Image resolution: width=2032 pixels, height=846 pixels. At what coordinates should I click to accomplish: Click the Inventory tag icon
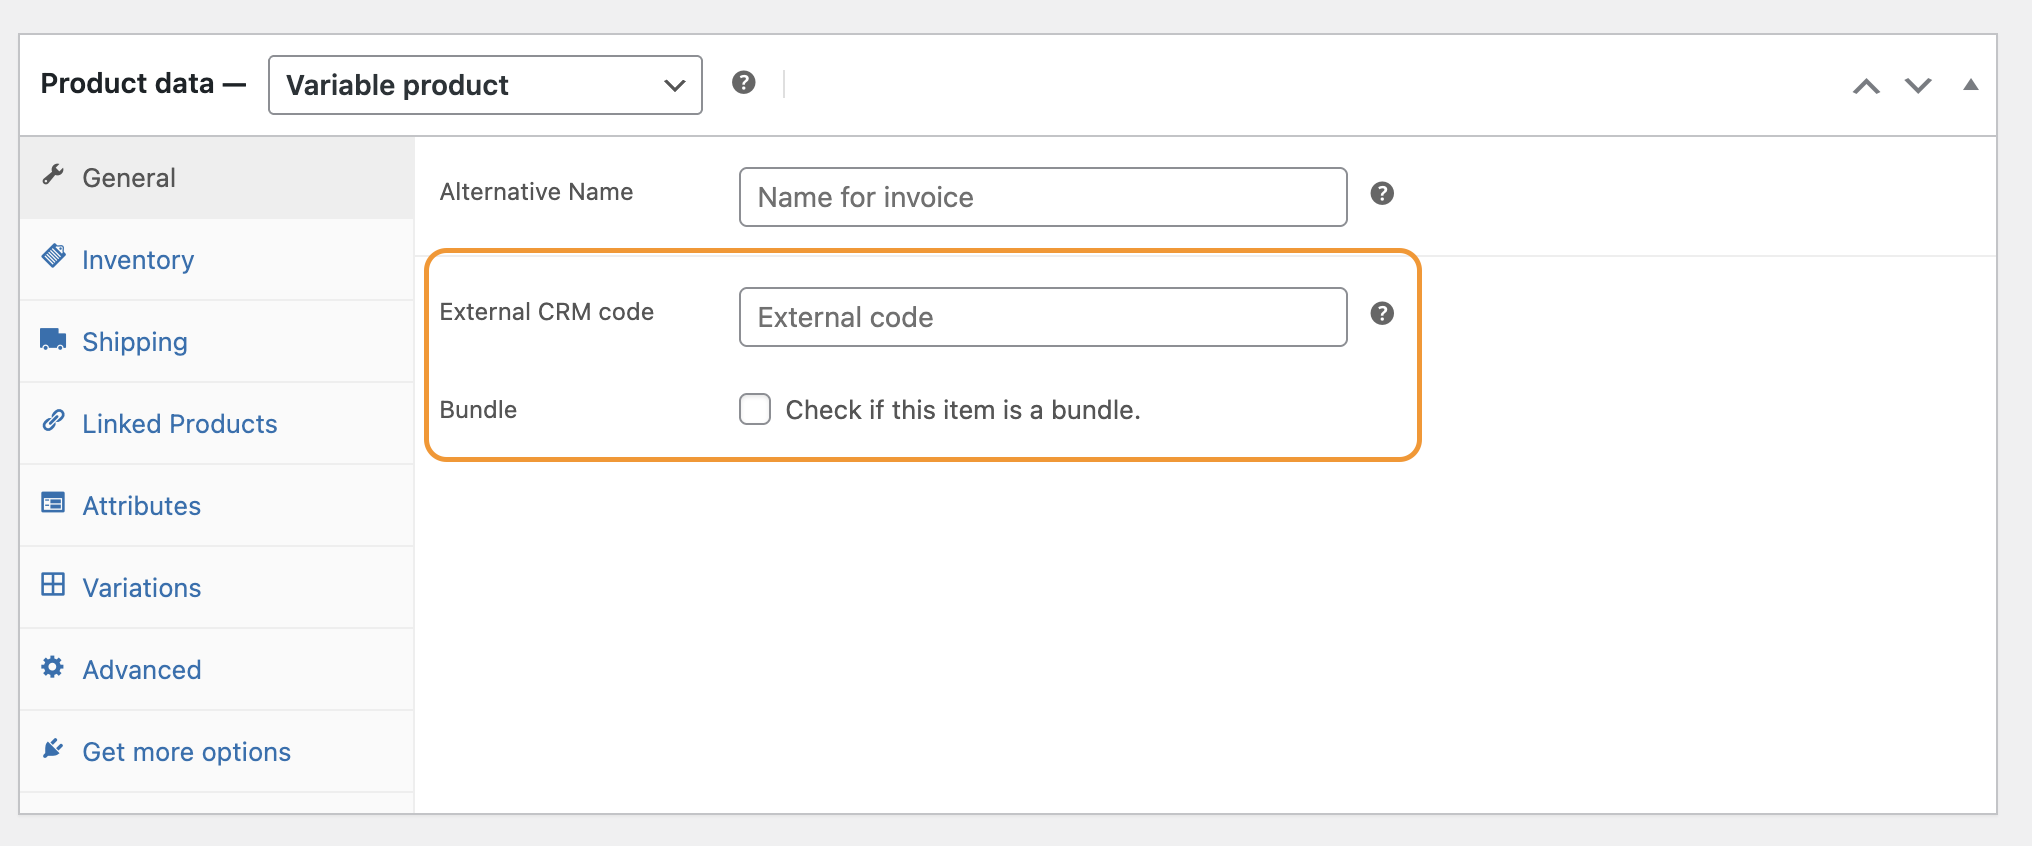coord(53,256)
